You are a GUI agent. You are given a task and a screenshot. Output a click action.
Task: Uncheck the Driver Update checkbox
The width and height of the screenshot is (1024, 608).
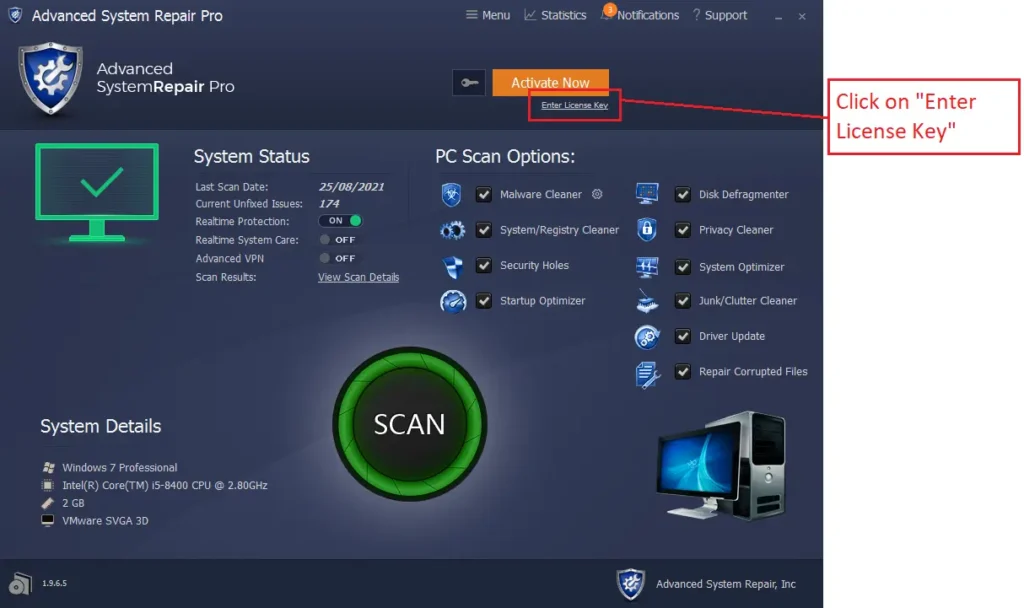[682, 336]
